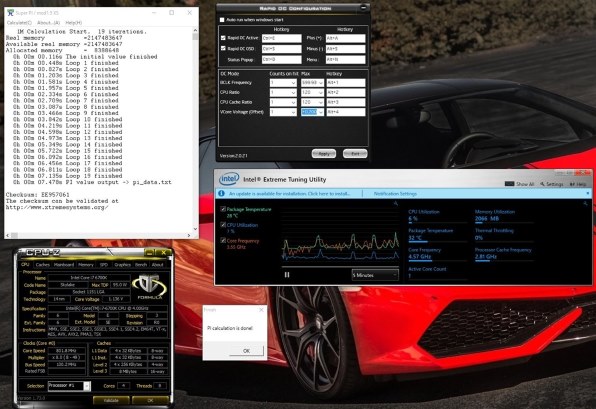Switch to the Mainboard tab in CPU-Z
Image resolution: width=596 pixels, height=409 pixels.
(x=63, y=265)
